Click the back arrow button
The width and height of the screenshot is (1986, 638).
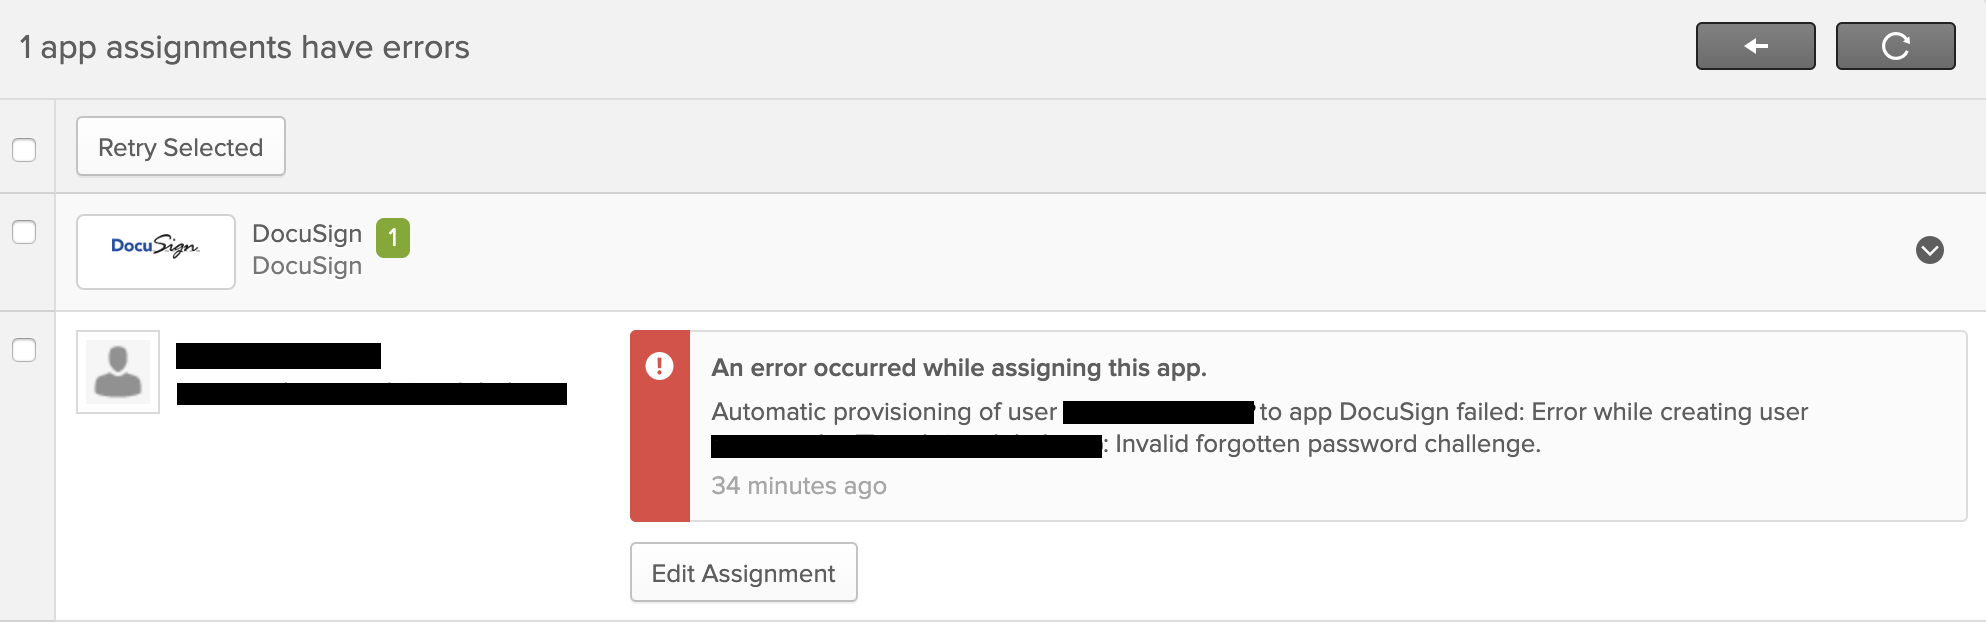click(1755, 46)
